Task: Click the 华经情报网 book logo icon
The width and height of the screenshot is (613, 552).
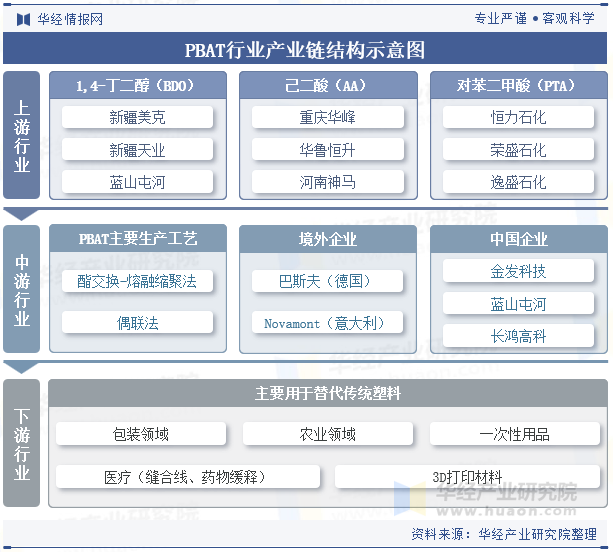Action: pyautogui.click(x=23, y=19)
